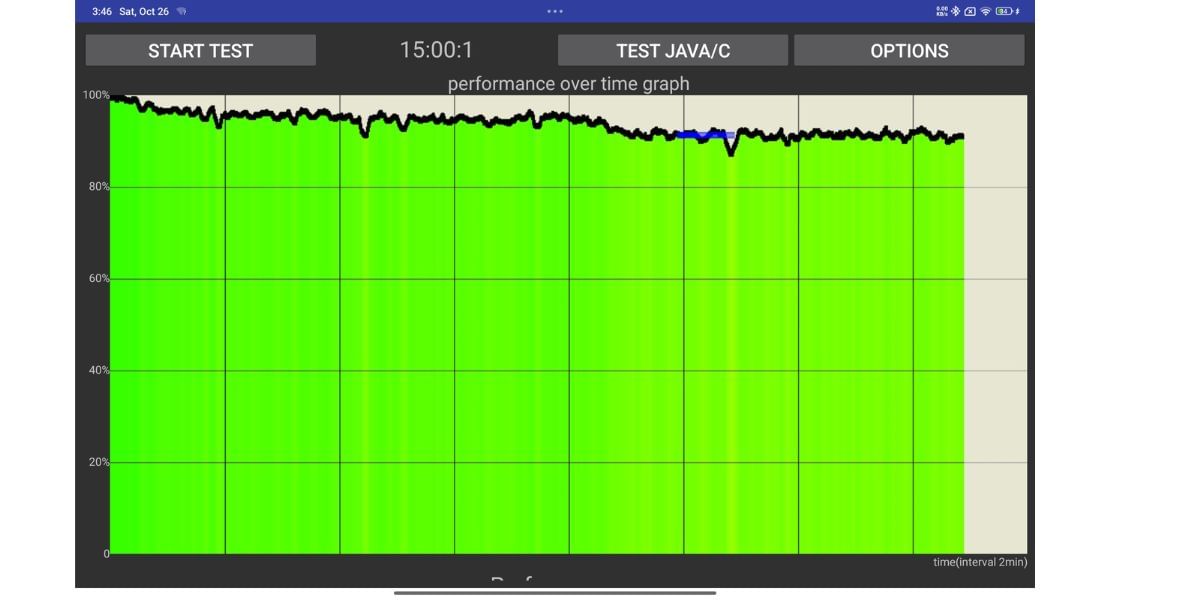Tap the blue marker on performance line
Image resolution: width=1200 pixels, height=600 pixels.
[705, 134]
